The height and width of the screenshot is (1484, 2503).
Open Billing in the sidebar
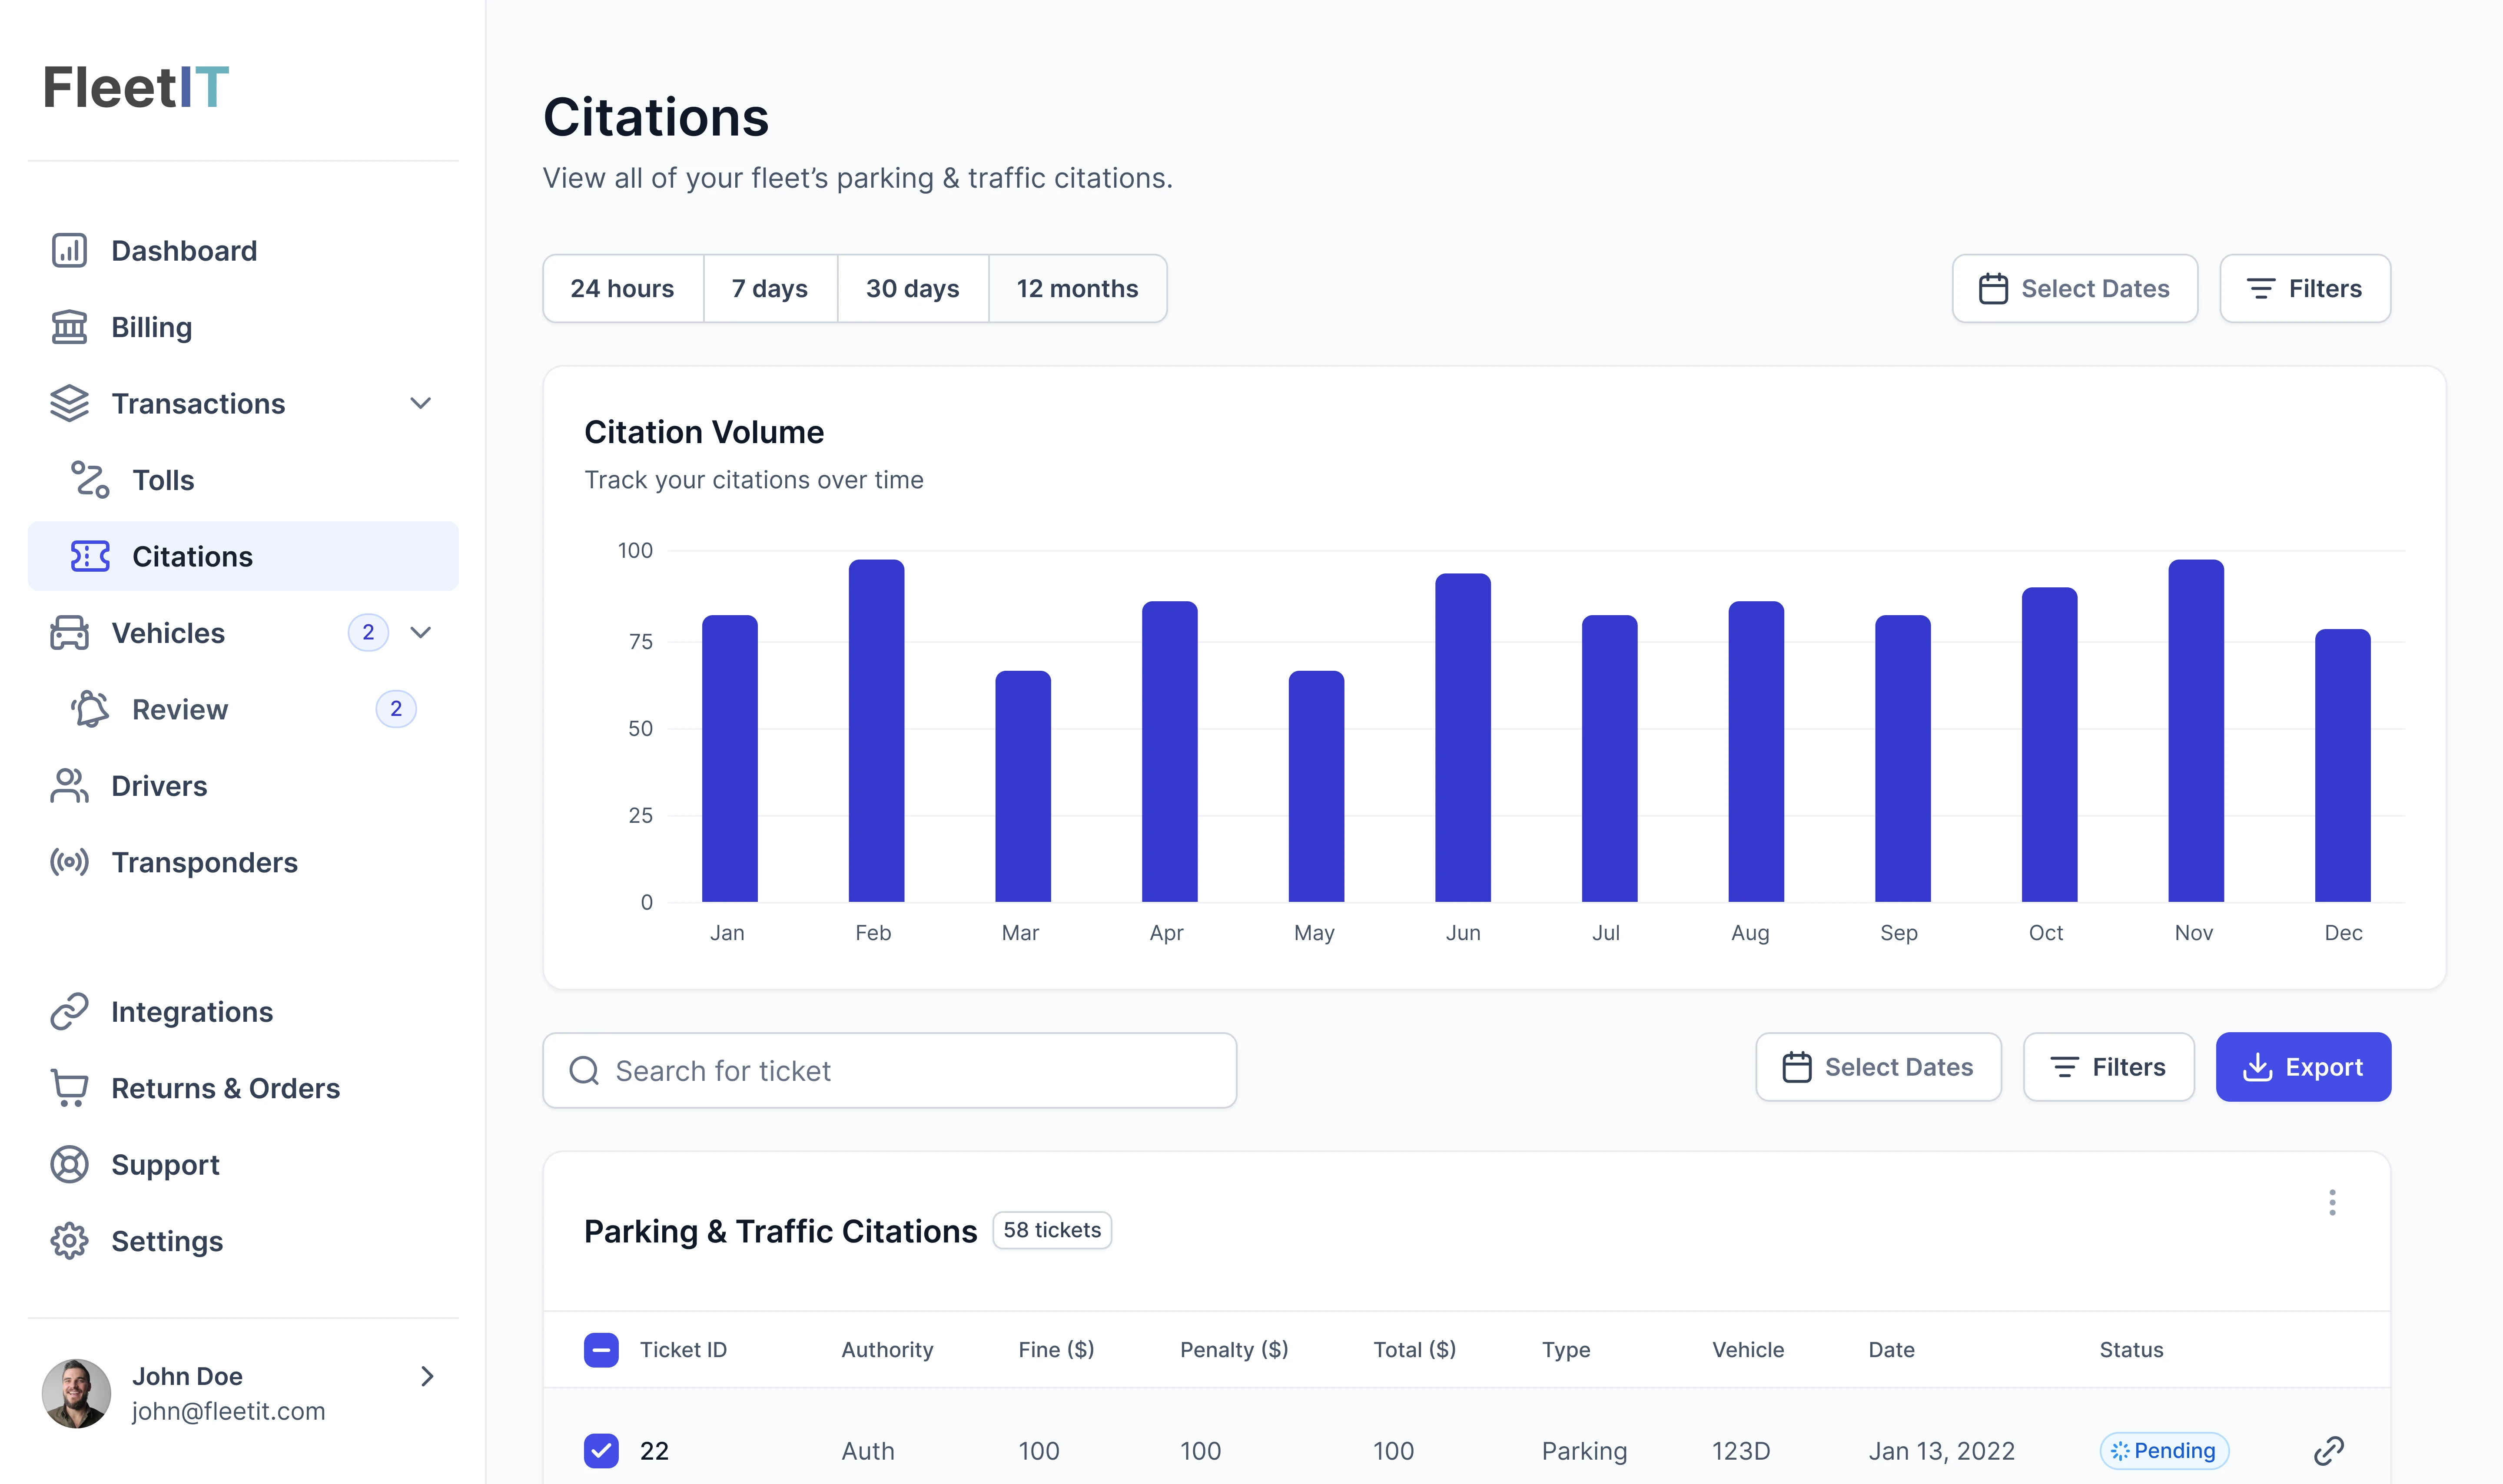(243, 327)
